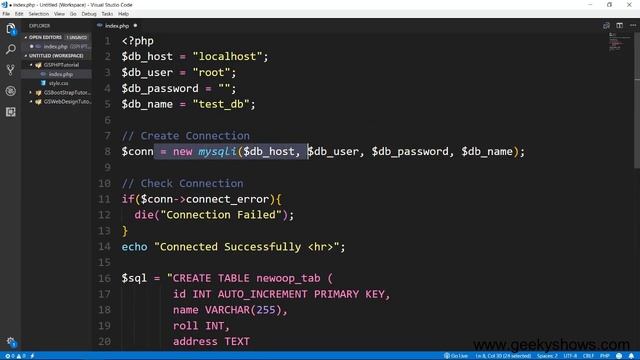The width and height of the screenshot is (640, 360).
Task: Open the Debug view in the activity bar
Action: pos(11,91)
